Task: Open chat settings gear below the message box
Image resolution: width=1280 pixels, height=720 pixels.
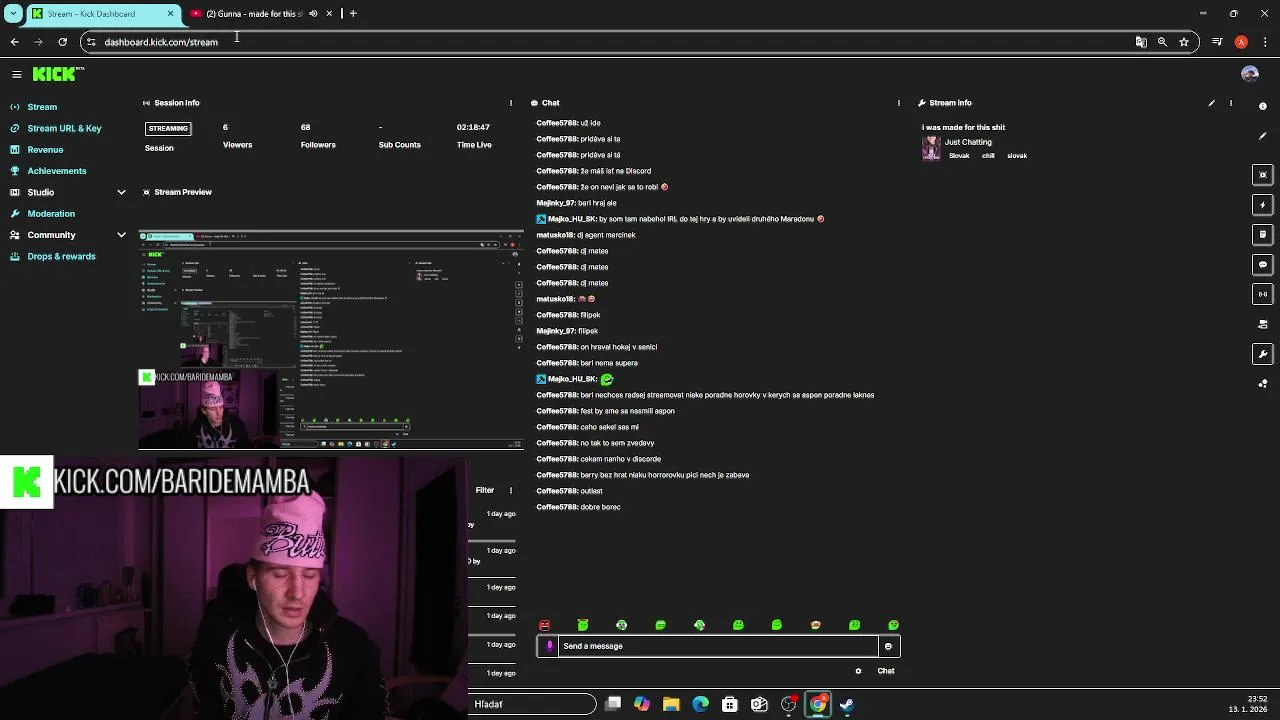Action: (x=858, y=671)
